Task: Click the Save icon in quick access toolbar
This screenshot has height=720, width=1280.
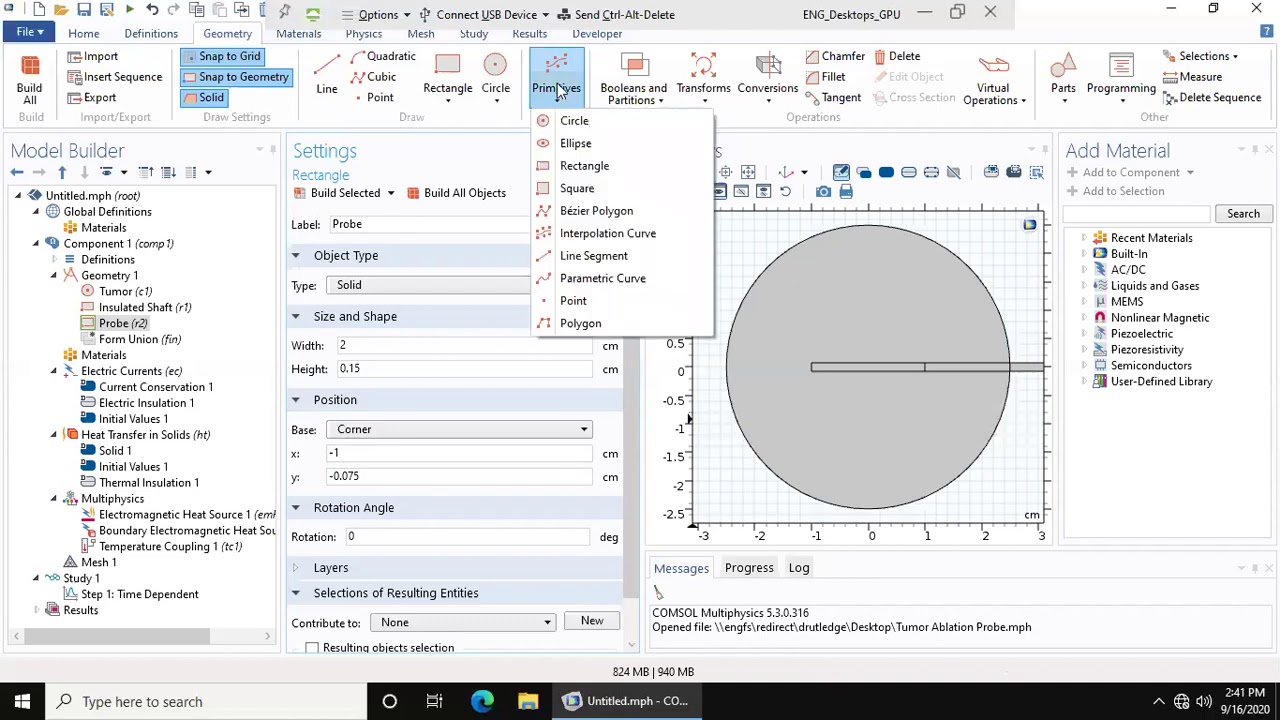Action: 84,10
